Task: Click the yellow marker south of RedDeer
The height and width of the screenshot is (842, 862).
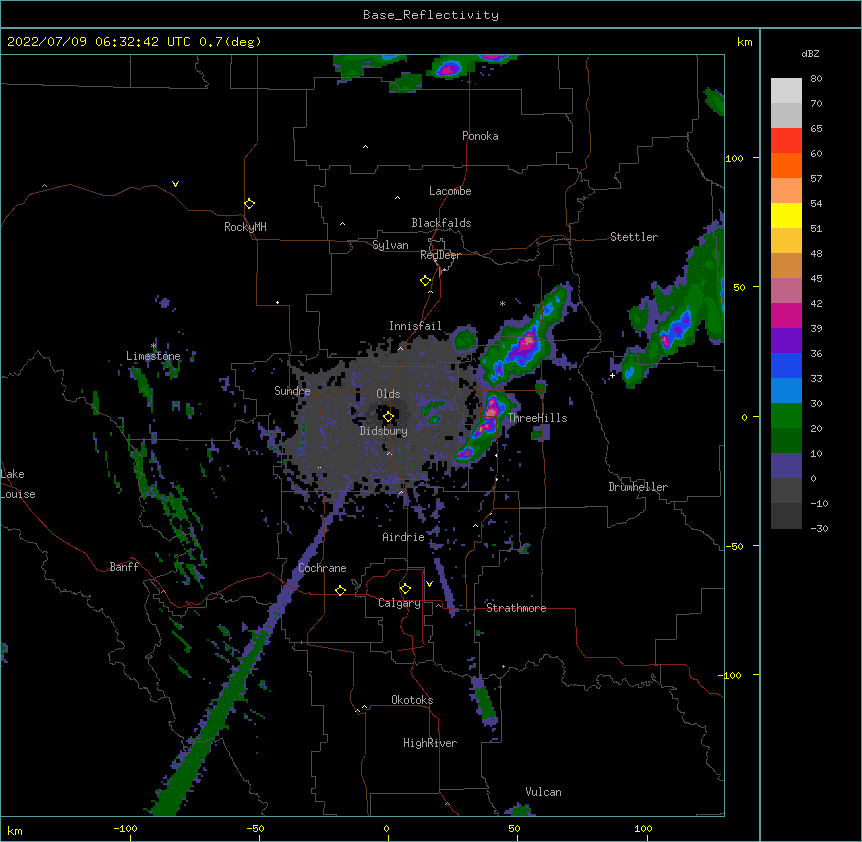Action: click(425, 280)
